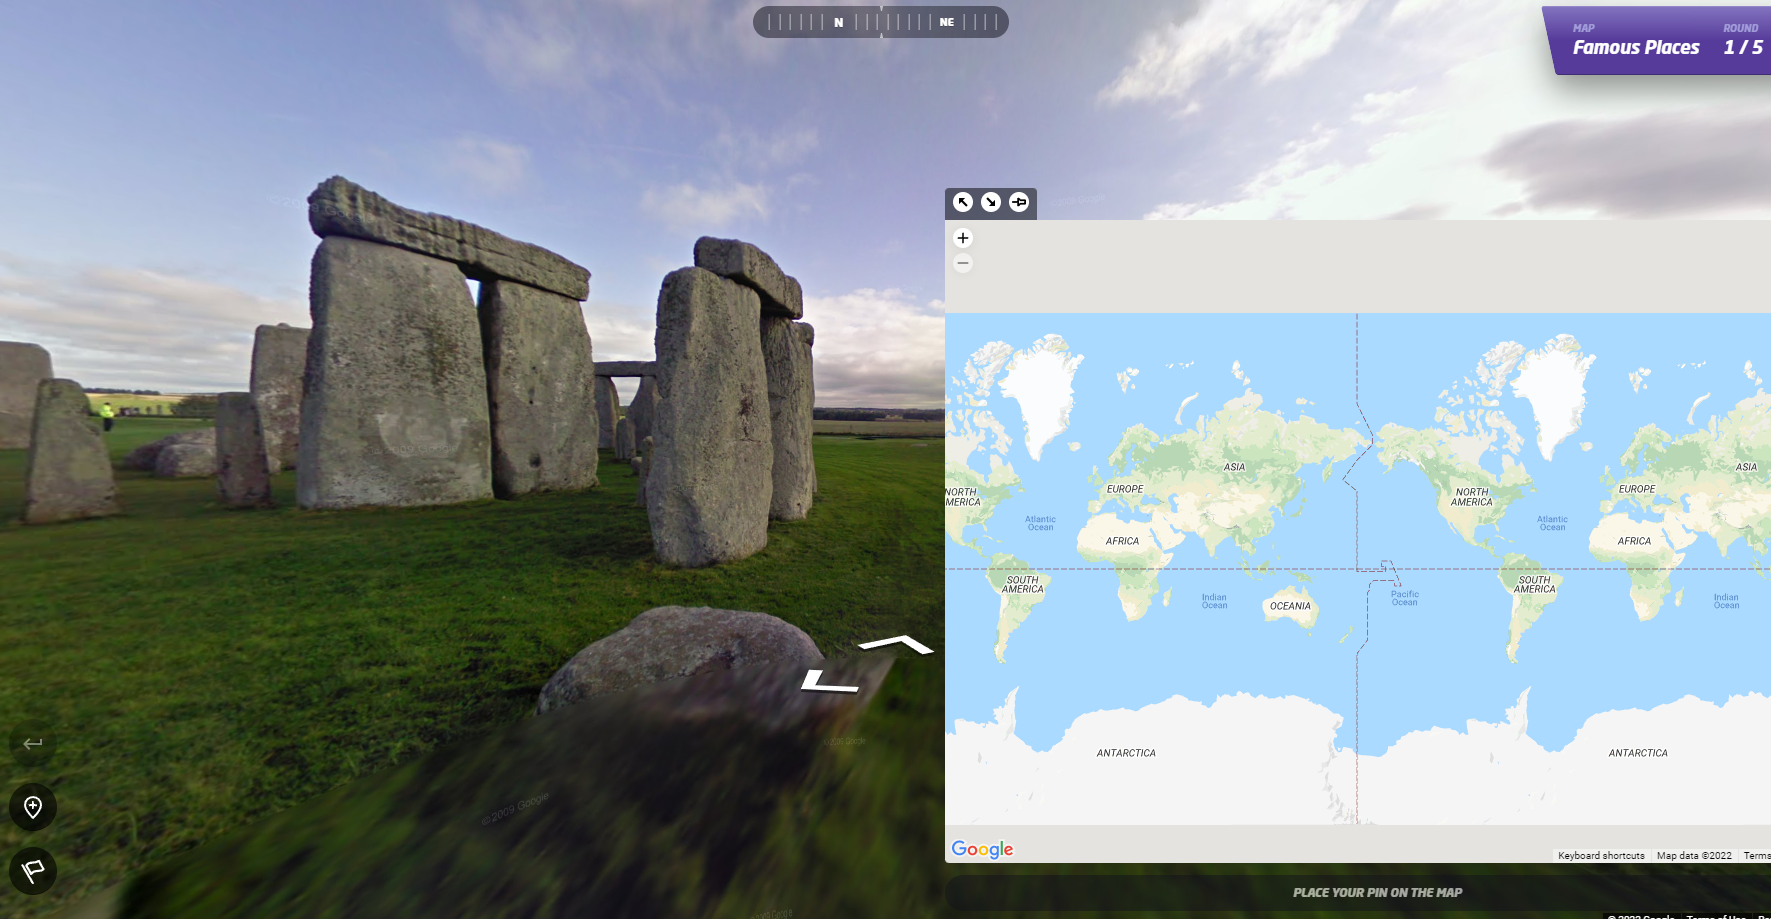Undo the last move with the back arrow

[x=33, y=743]
